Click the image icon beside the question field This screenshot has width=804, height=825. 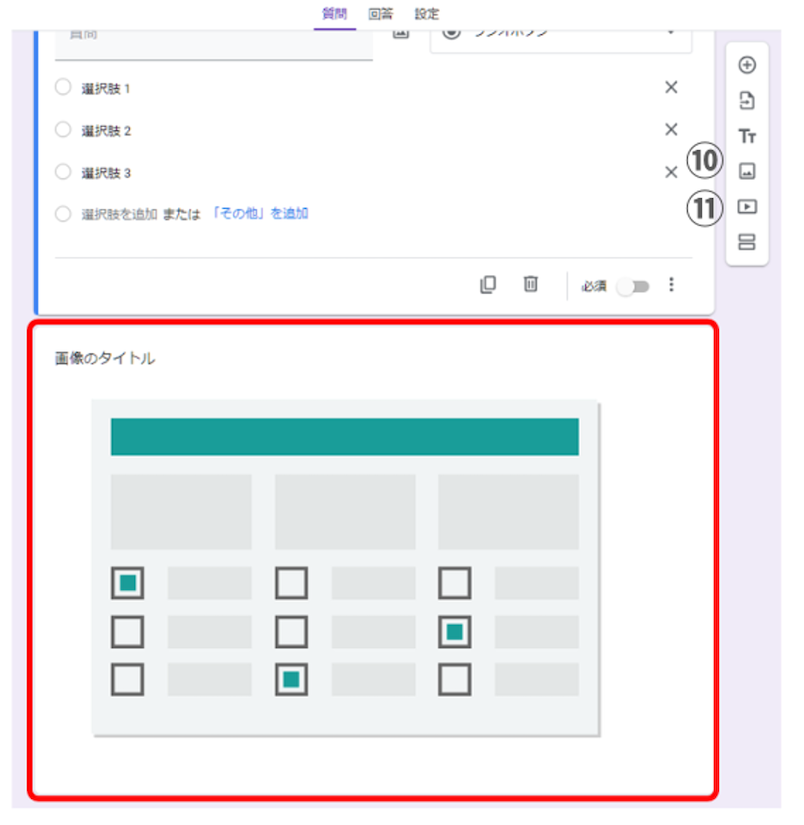(x=400, y=33)
